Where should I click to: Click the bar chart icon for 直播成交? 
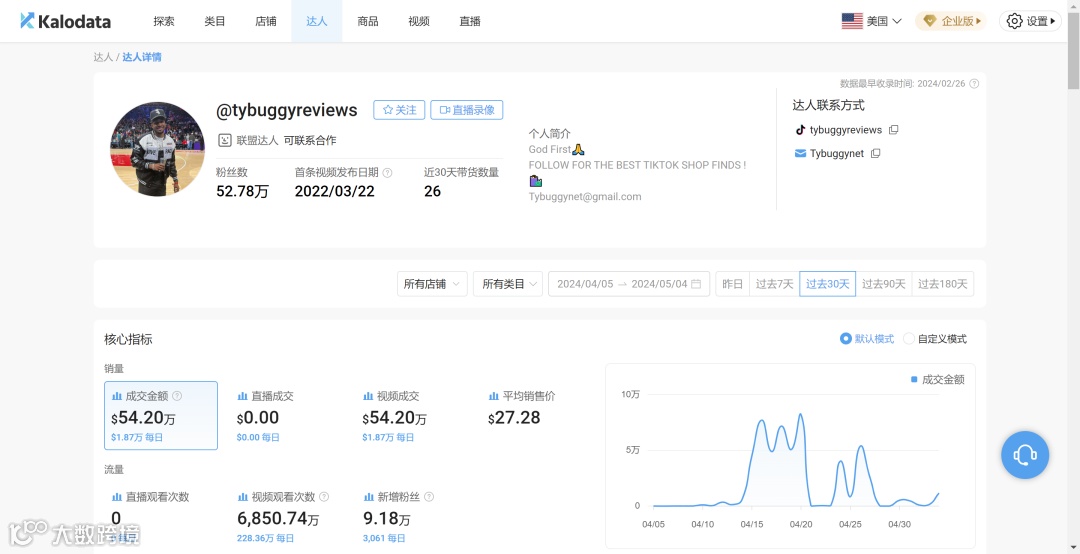click(242, 396)
